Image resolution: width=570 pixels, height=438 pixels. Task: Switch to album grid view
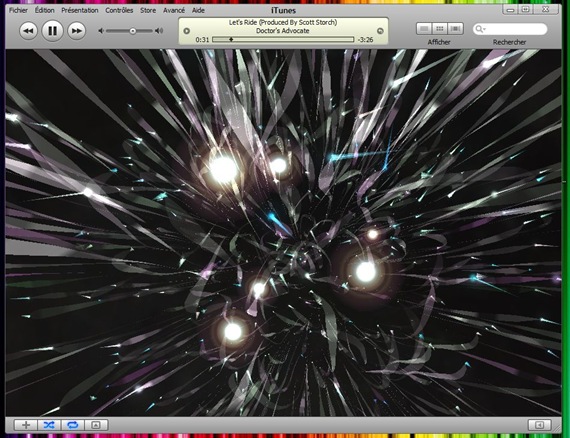439,29
